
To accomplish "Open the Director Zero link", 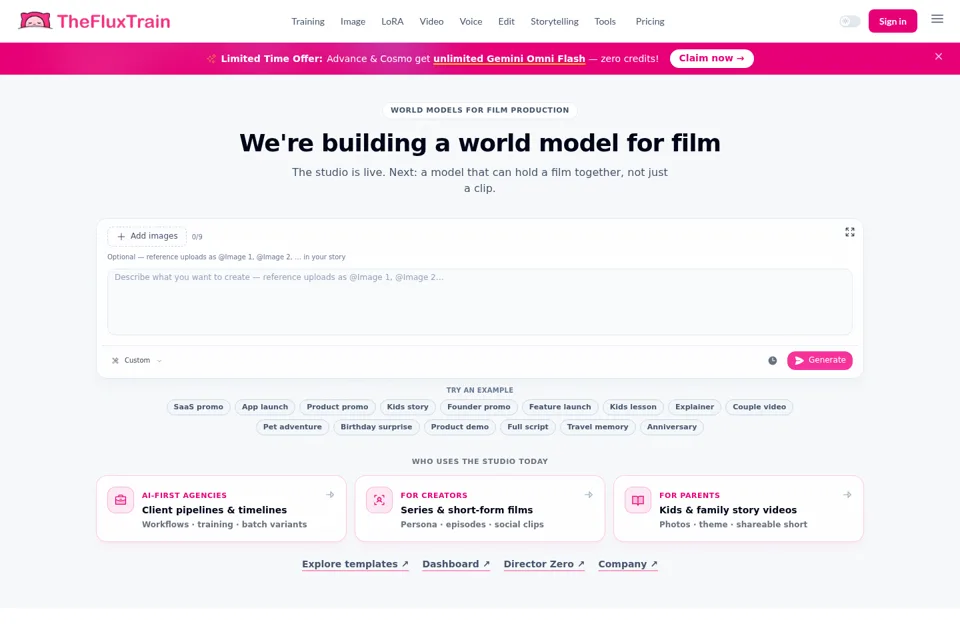I will point(544,564).
